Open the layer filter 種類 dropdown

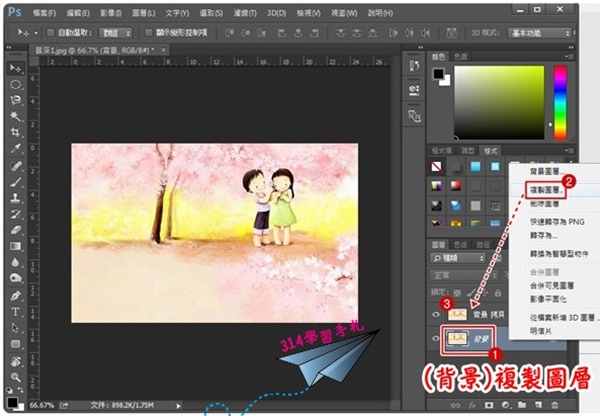click(x=458, y=258)
